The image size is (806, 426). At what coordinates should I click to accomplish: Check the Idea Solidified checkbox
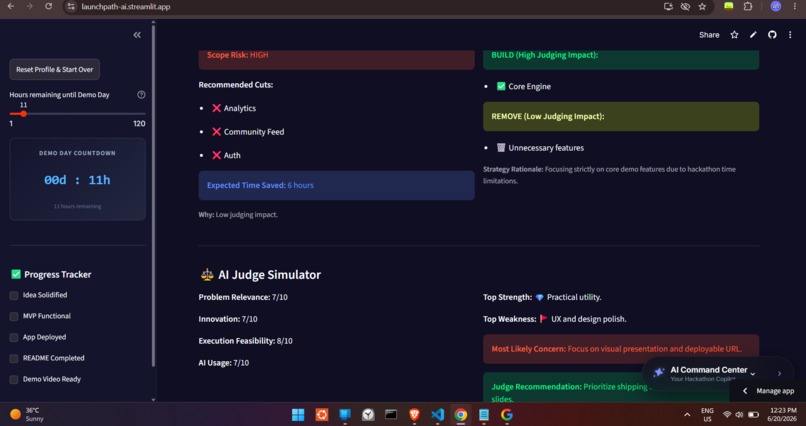click(x=14, y=295)
